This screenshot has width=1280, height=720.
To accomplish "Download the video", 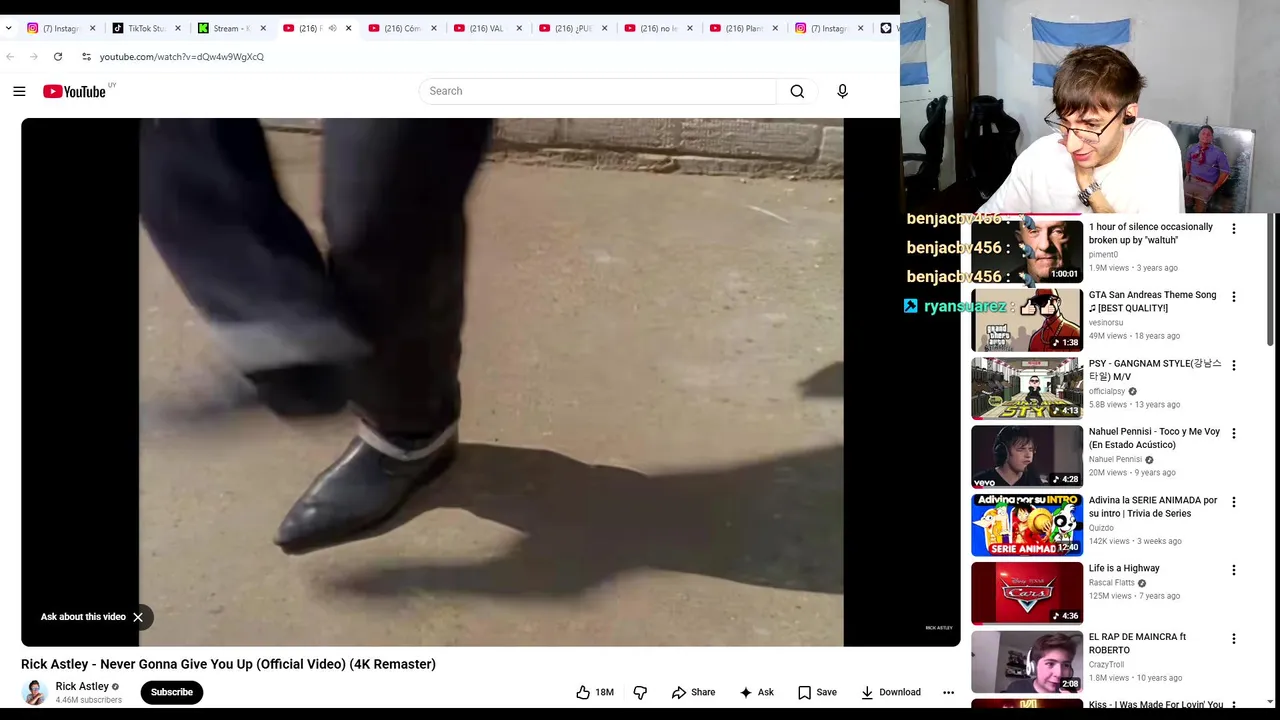I will coord(890,692).
